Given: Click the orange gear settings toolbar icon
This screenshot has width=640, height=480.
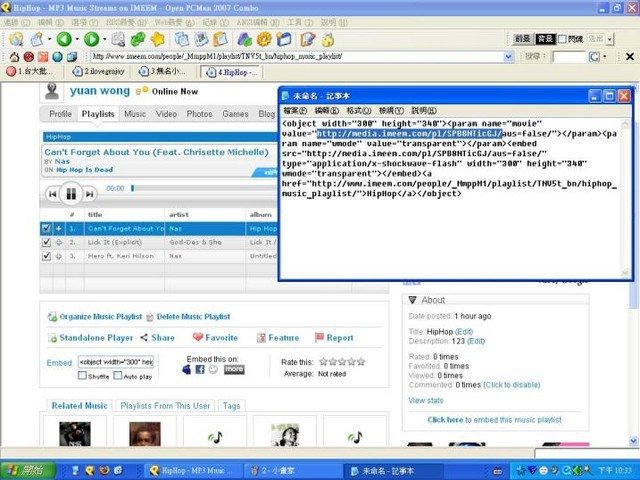Looking at the screenshot, I should pyautogui.click(x=264, y=39).
